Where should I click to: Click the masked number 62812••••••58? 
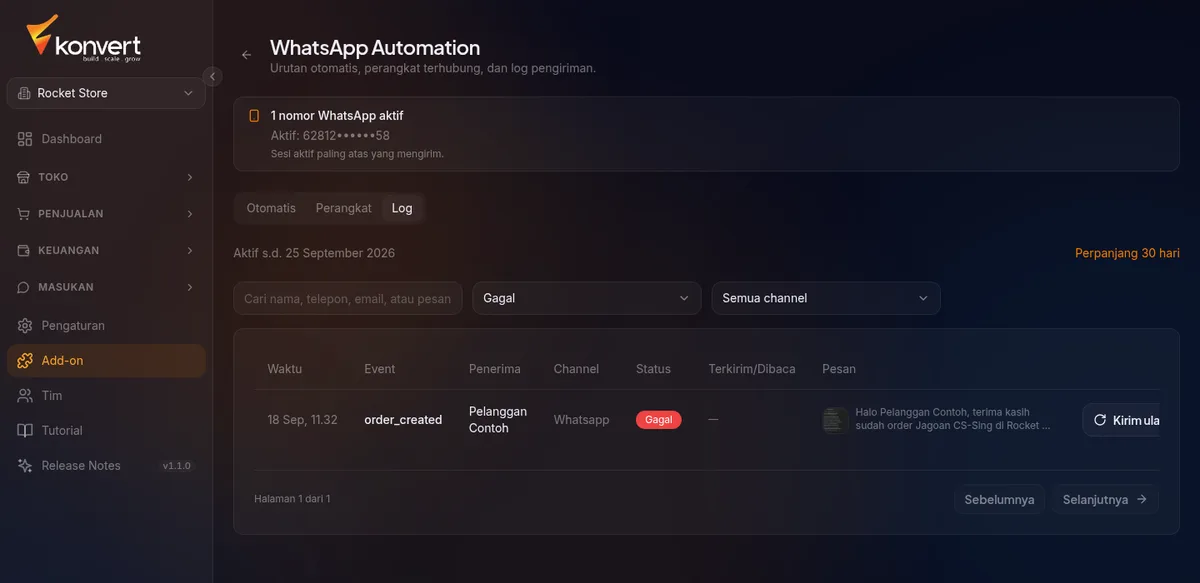pos(346,135)
